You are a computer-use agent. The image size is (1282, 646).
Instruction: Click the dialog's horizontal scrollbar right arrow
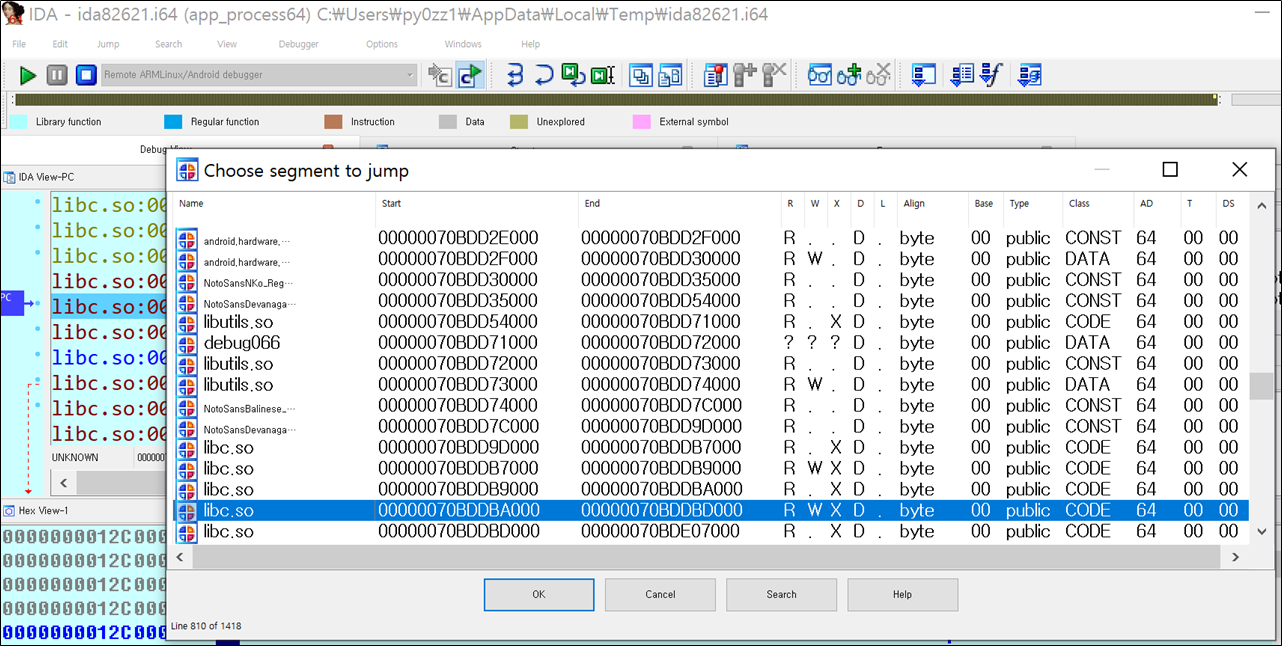point(1237,556)
